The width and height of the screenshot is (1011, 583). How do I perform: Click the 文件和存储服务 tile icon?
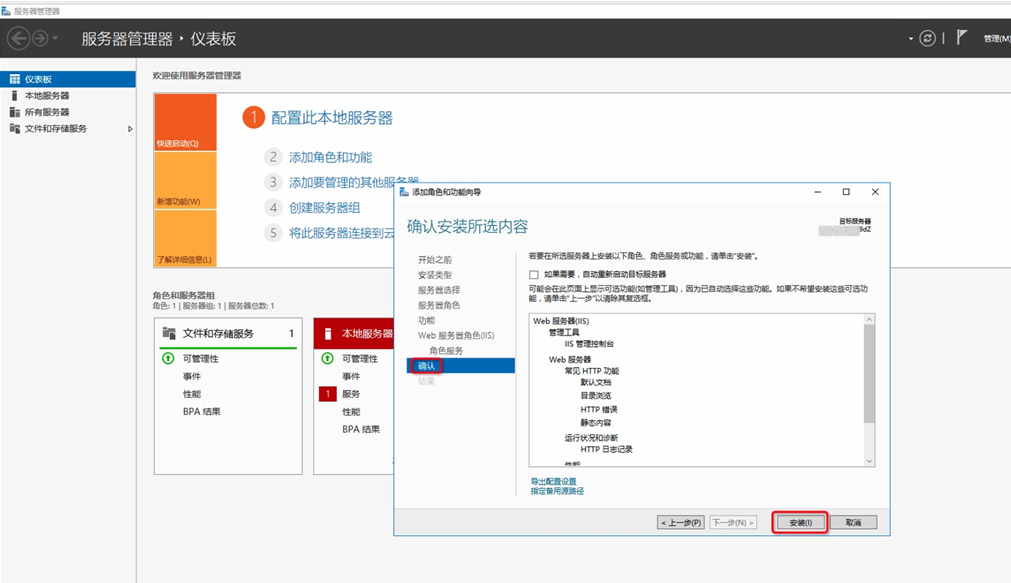[x=169, y=333]
